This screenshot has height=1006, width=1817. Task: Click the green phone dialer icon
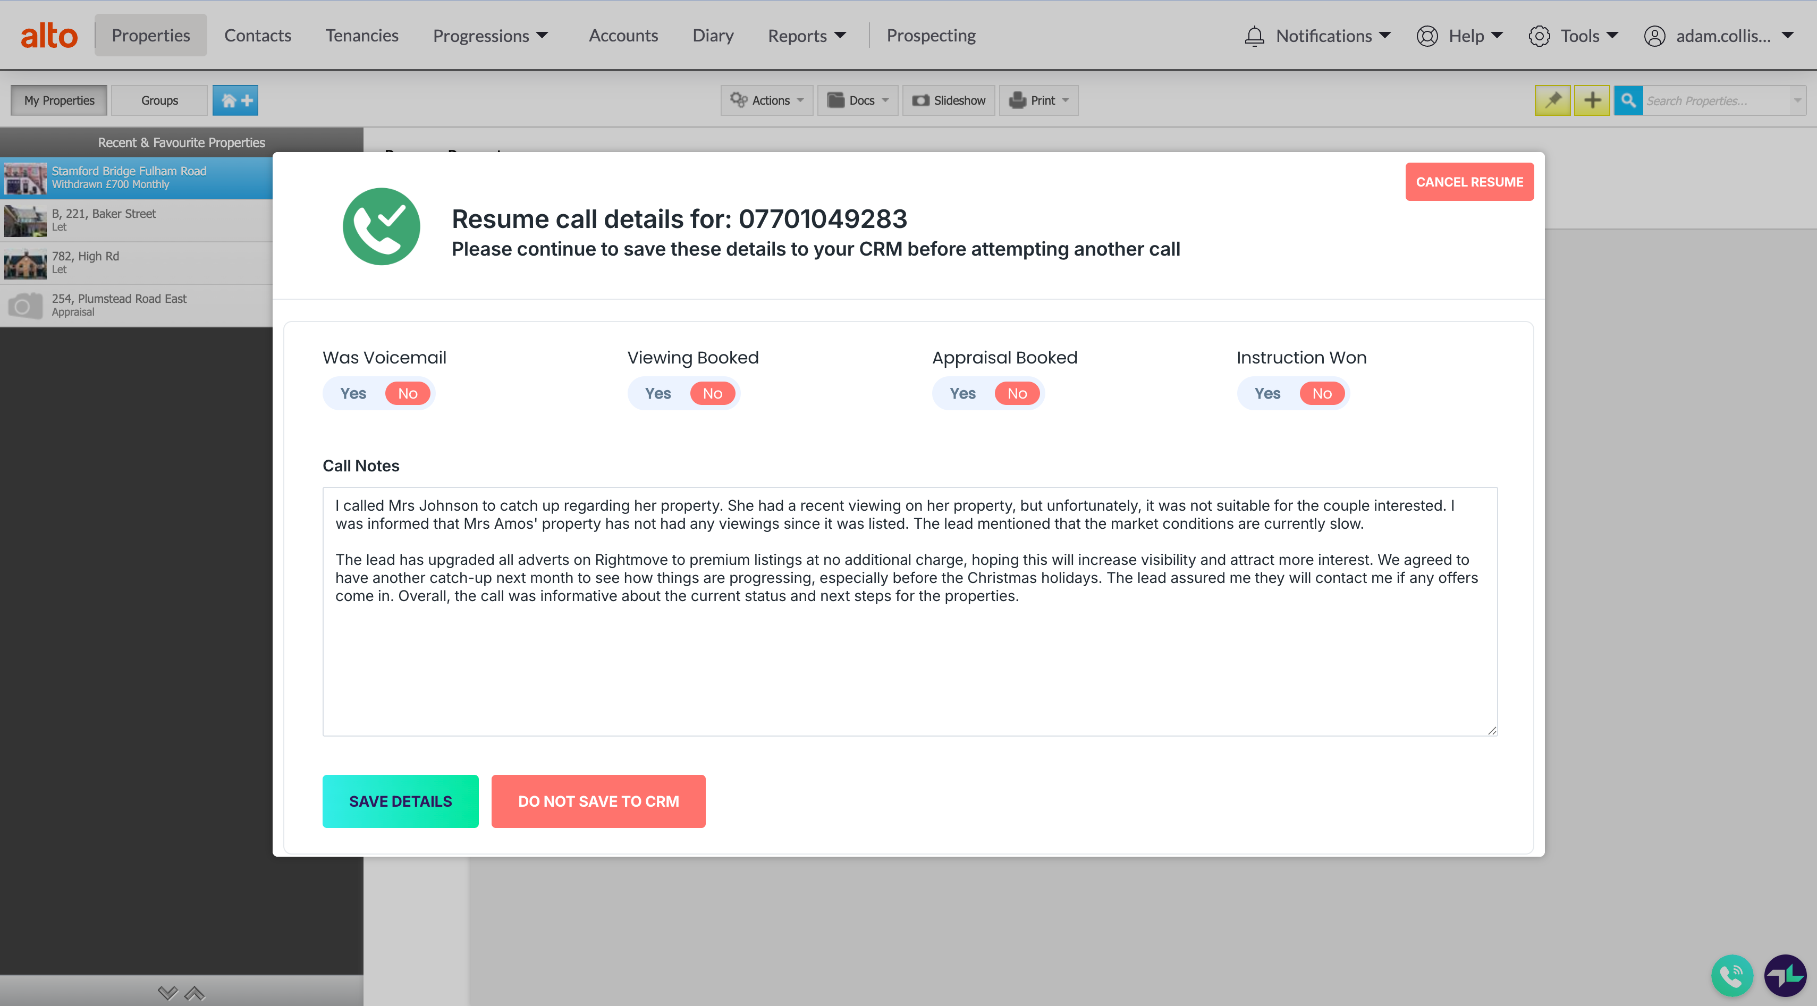(1732, 976)
